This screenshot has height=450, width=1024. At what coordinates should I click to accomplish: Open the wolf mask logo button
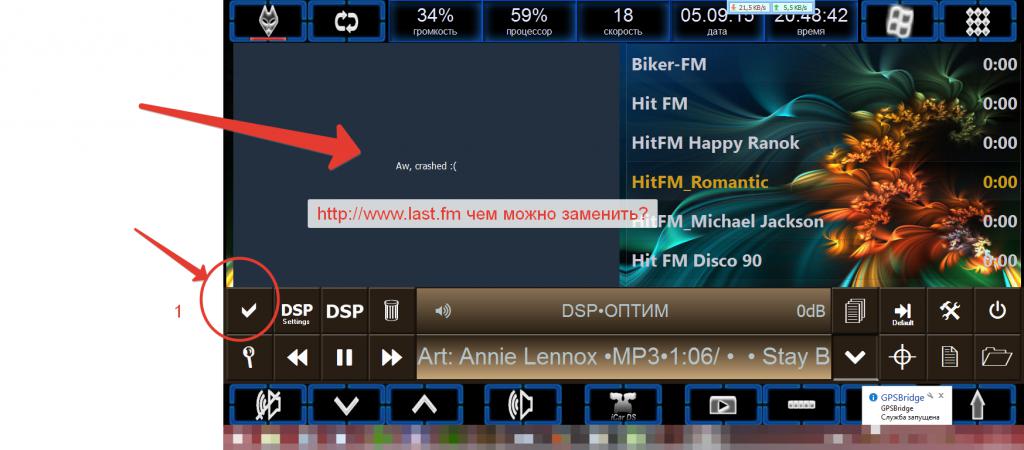click(268, 21)
